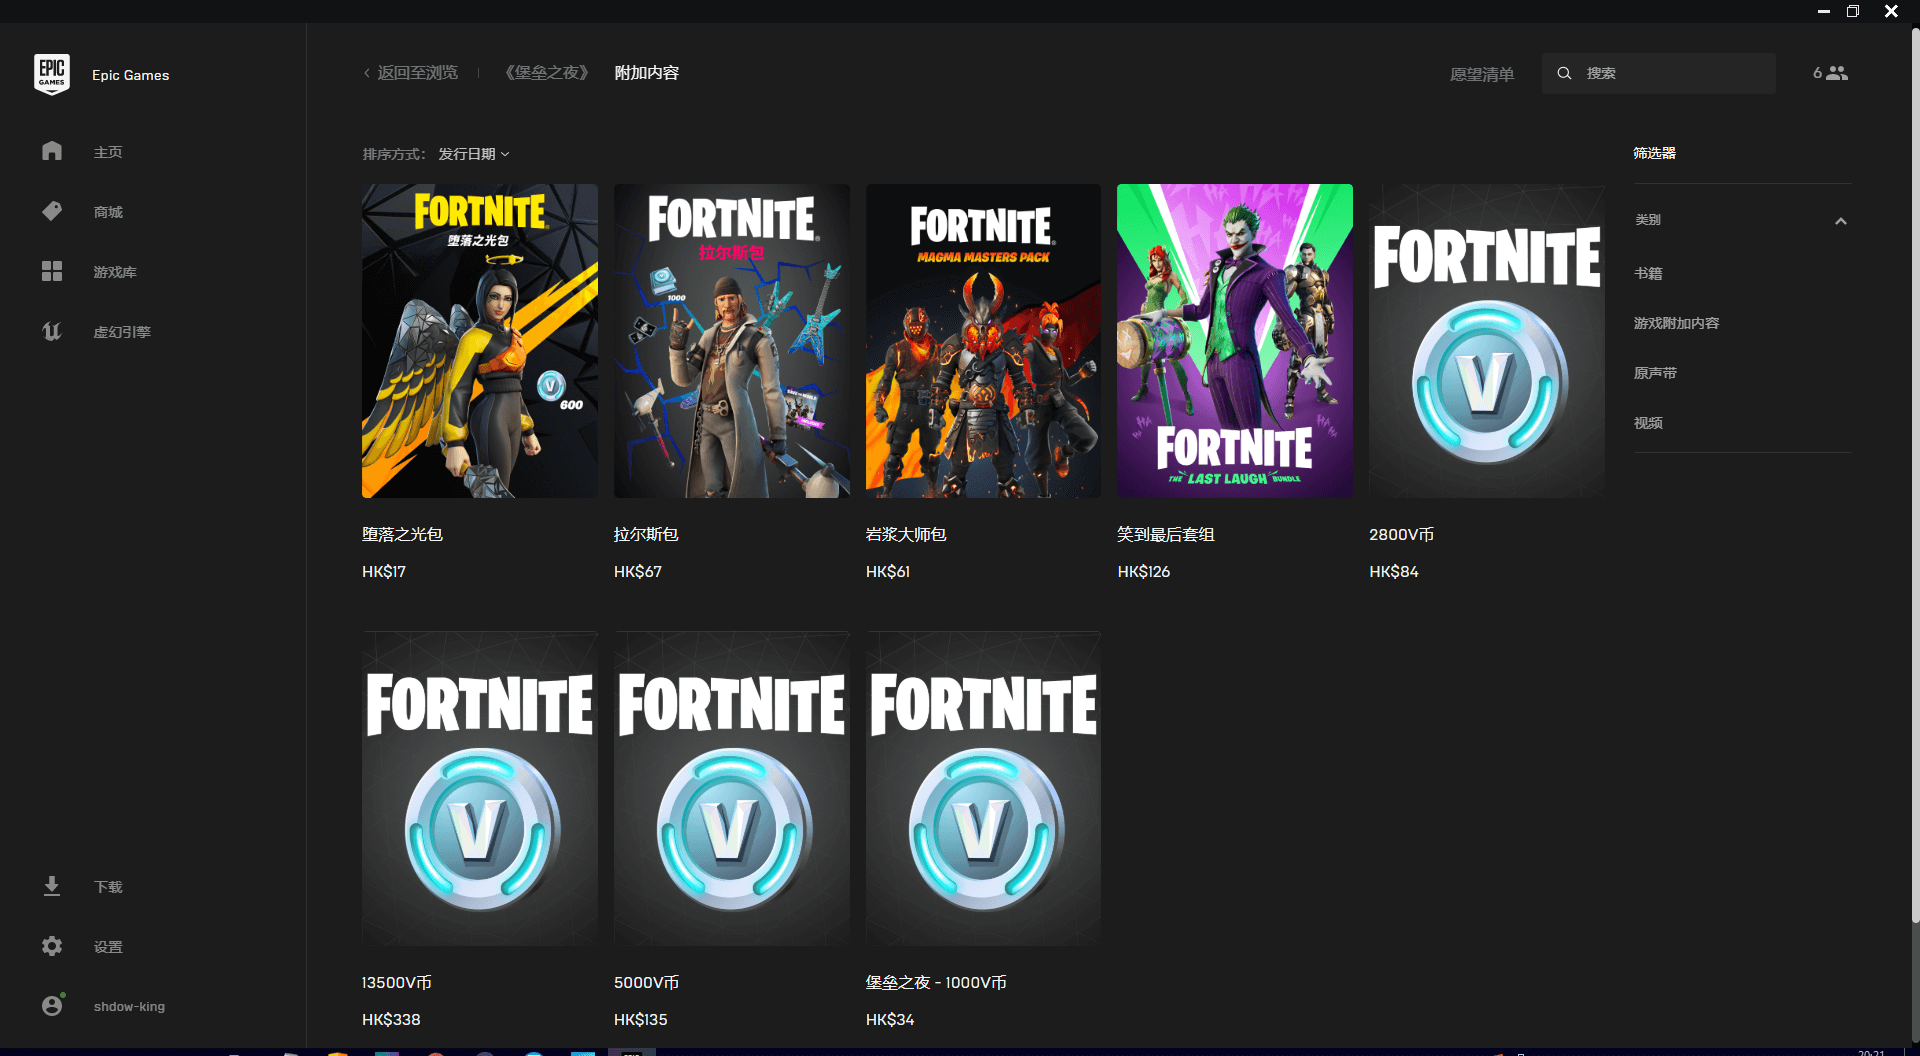Click the 筛选器 filter heading
The height and width of the screenshot is (1056, 1920).
tap(1655, 153)
